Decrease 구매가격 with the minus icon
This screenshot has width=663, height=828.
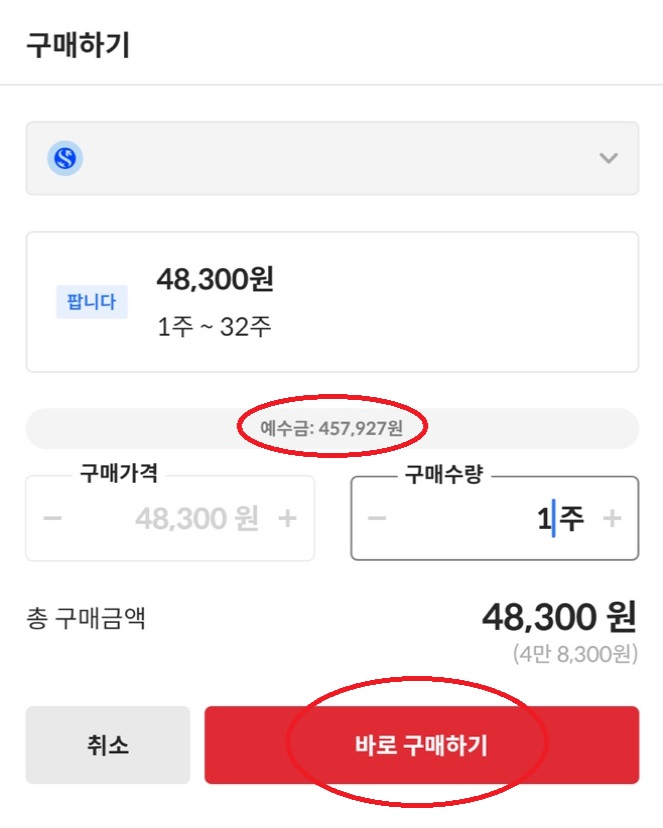coord(53,518)
